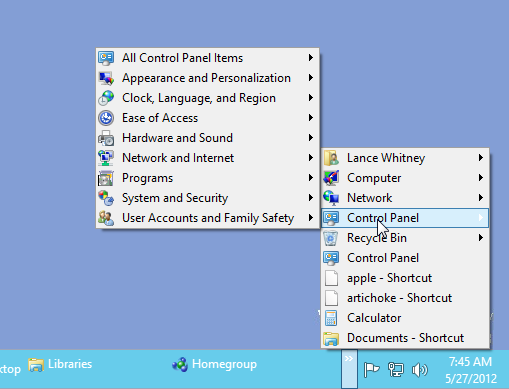Screen dimensions: 509x389
Task: Open the Calculator menu entry
Action: coord(405,318)
